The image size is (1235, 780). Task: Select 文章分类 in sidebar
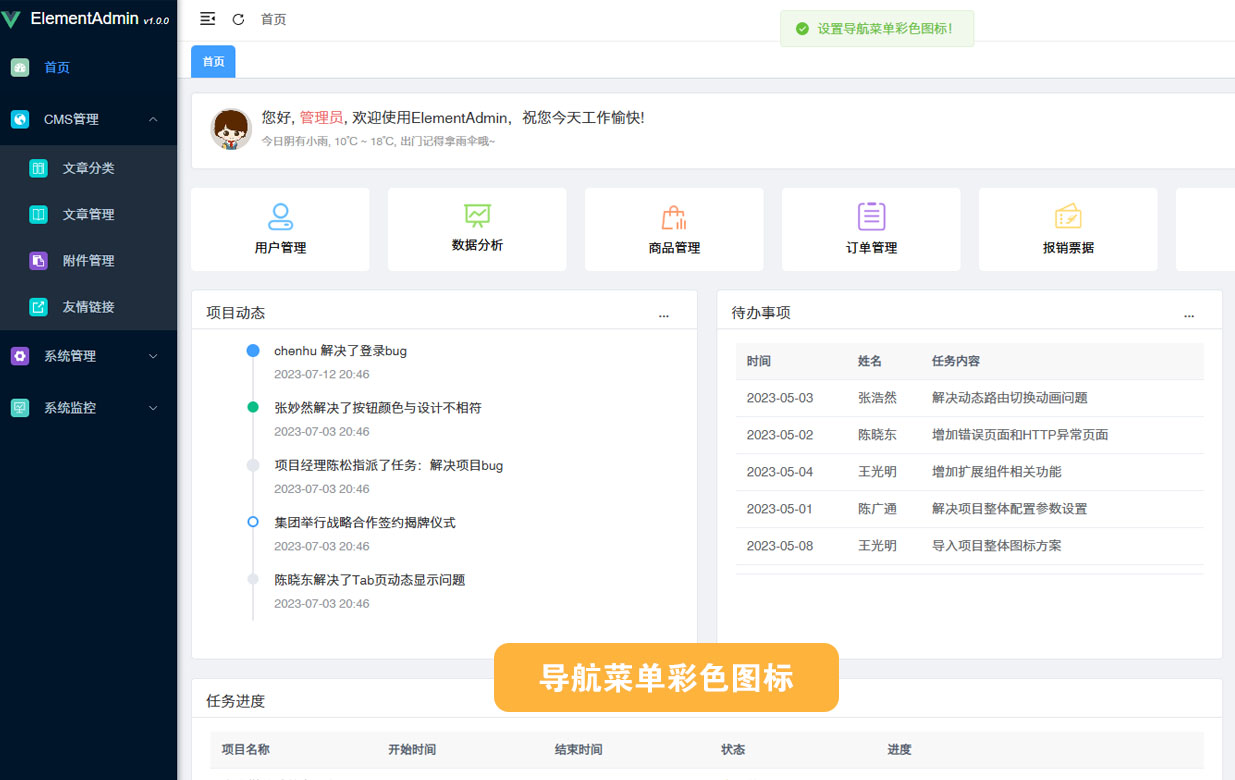[x=88, y=168]
